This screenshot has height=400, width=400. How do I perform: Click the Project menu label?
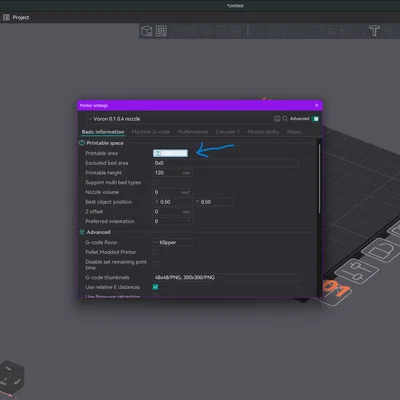[x=21, y=17]
